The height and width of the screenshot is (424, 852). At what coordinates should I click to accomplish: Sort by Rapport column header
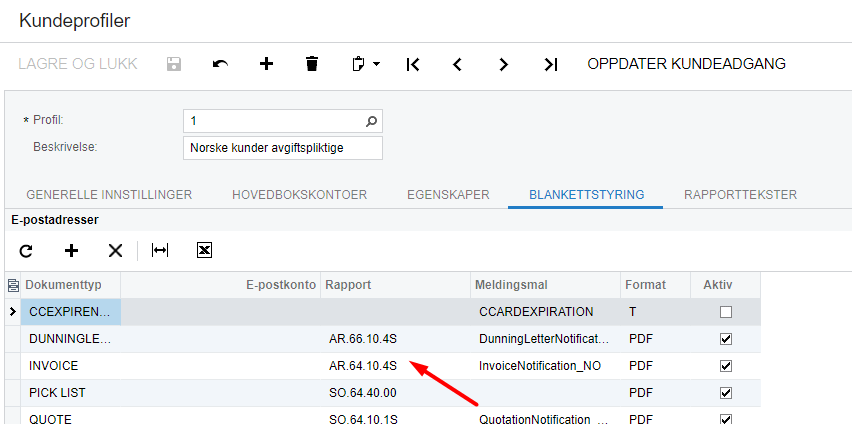click(396, 285)
